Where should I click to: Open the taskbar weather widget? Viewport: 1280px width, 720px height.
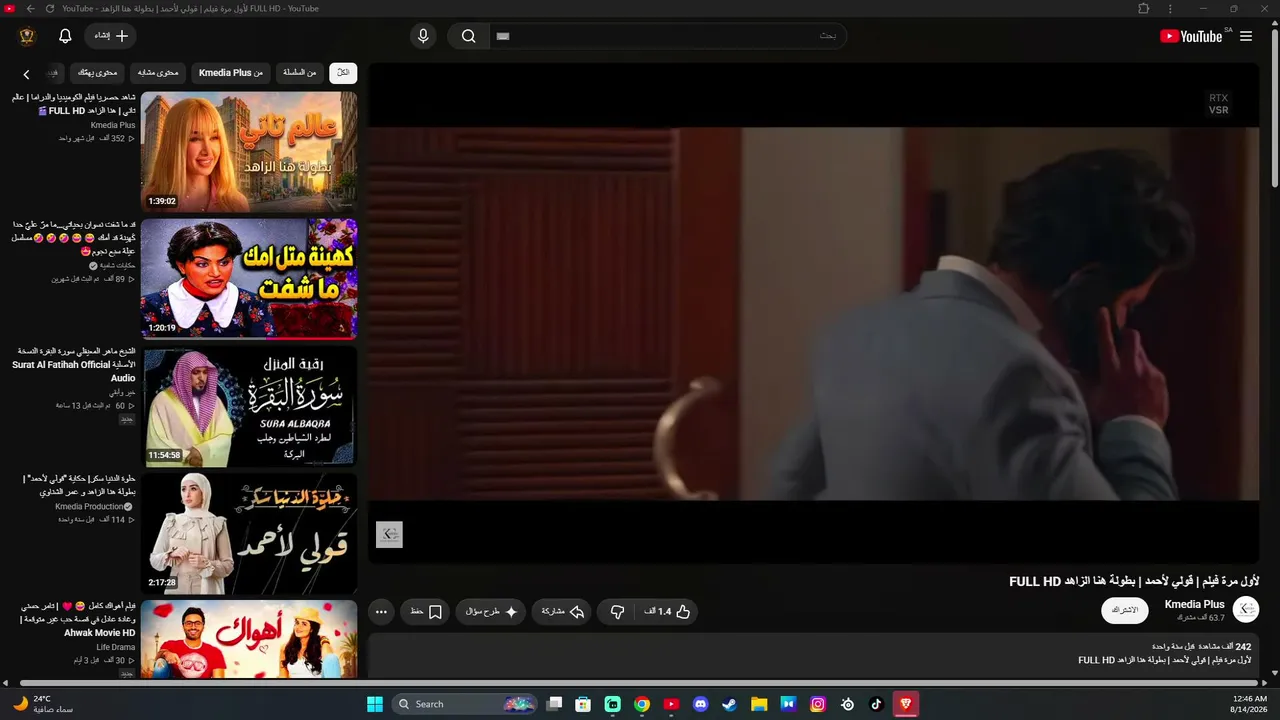(45, 704)
